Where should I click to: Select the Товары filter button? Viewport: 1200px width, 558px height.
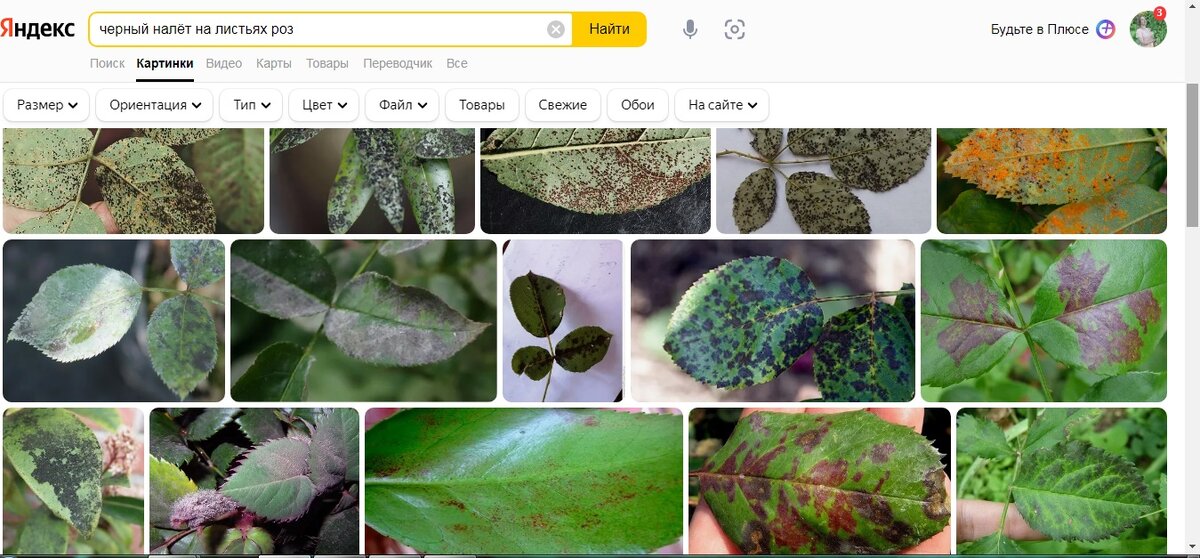[x=482, y=105]
